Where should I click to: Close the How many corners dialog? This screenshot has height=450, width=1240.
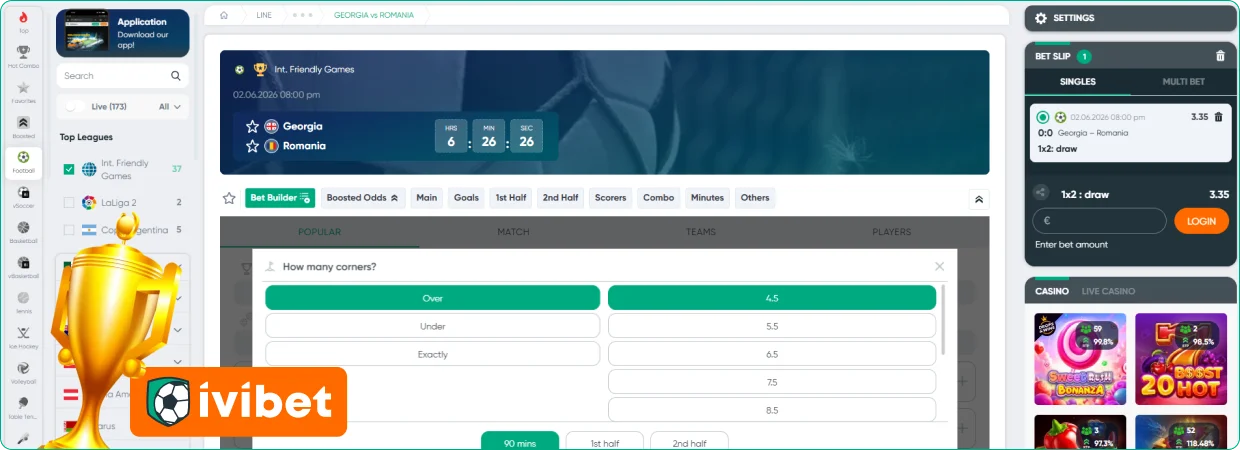939,266
